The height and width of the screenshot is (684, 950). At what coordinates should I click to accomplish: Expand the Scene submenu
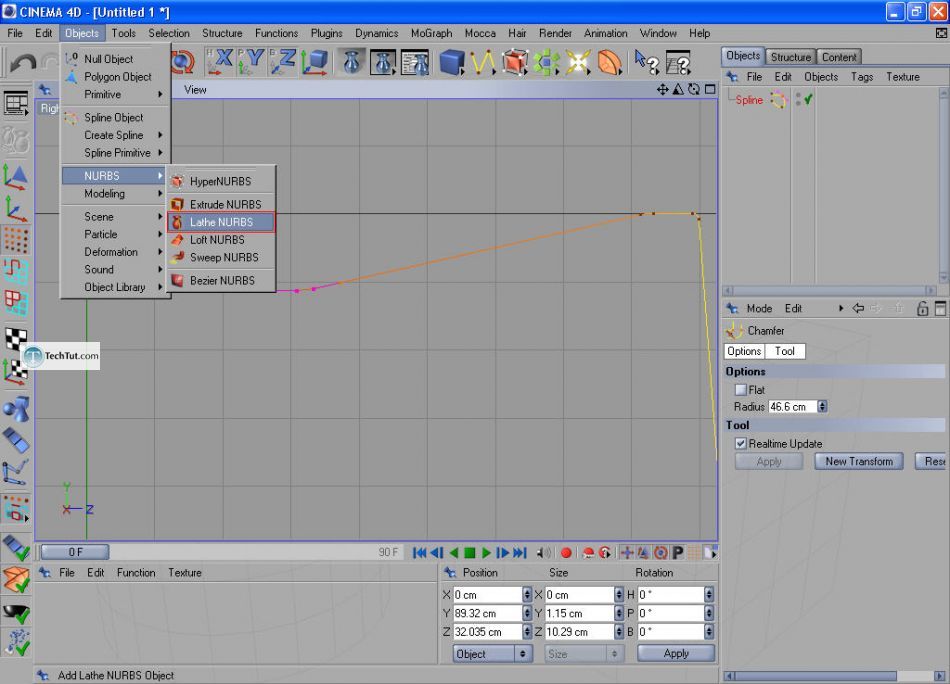(x=116, y=217)
